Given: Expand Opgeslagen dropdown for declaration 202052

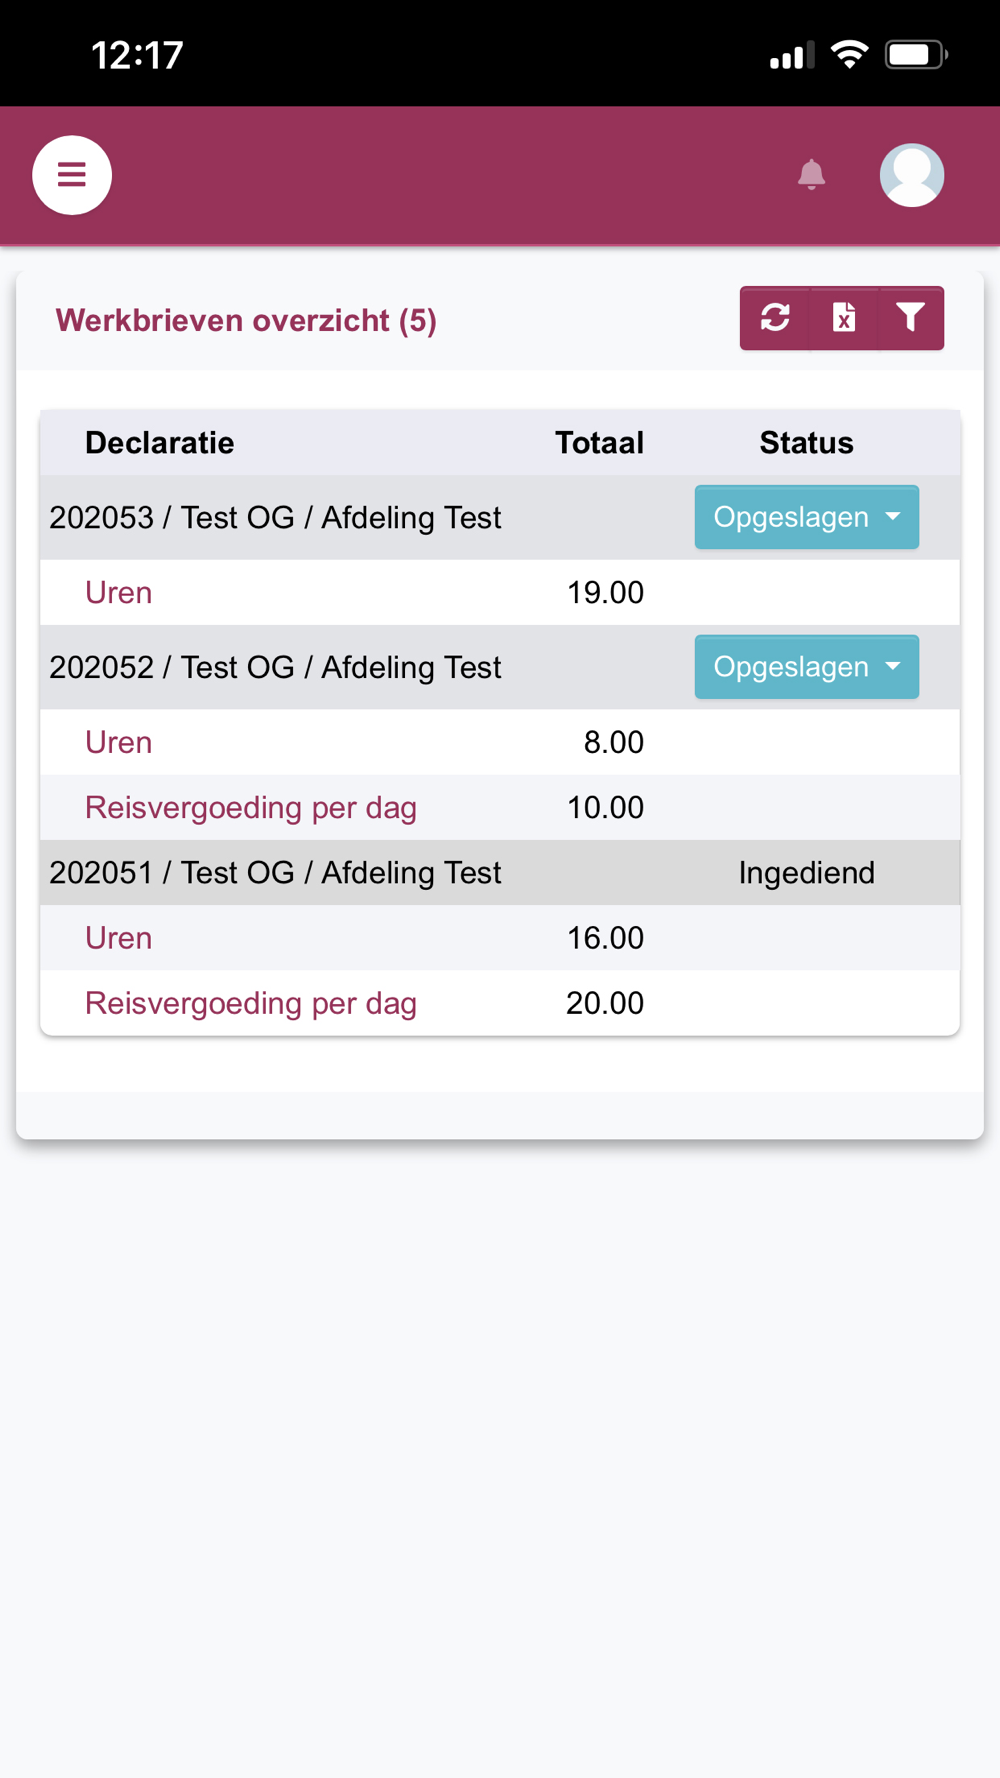Looking at the screenshot, I should click(806, 667).
